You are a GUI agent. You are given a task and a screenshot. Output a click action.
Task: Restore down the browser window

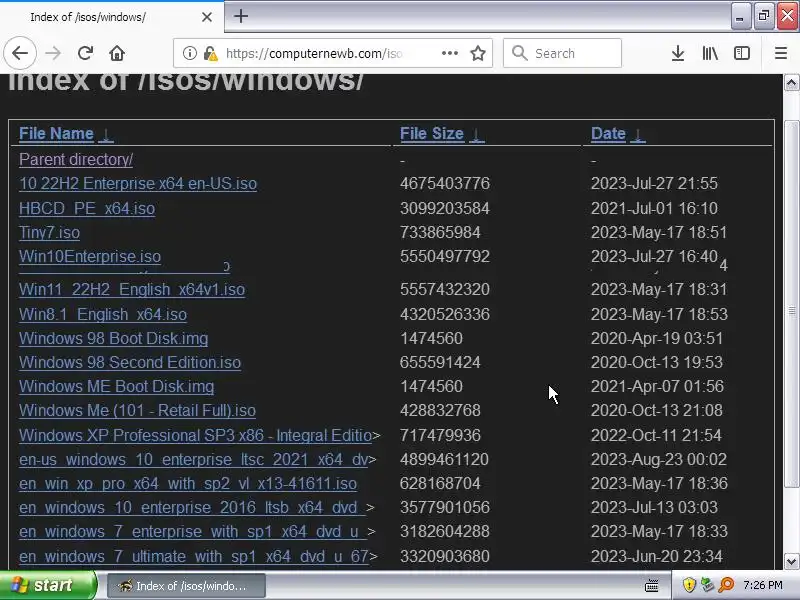(764, 16)
